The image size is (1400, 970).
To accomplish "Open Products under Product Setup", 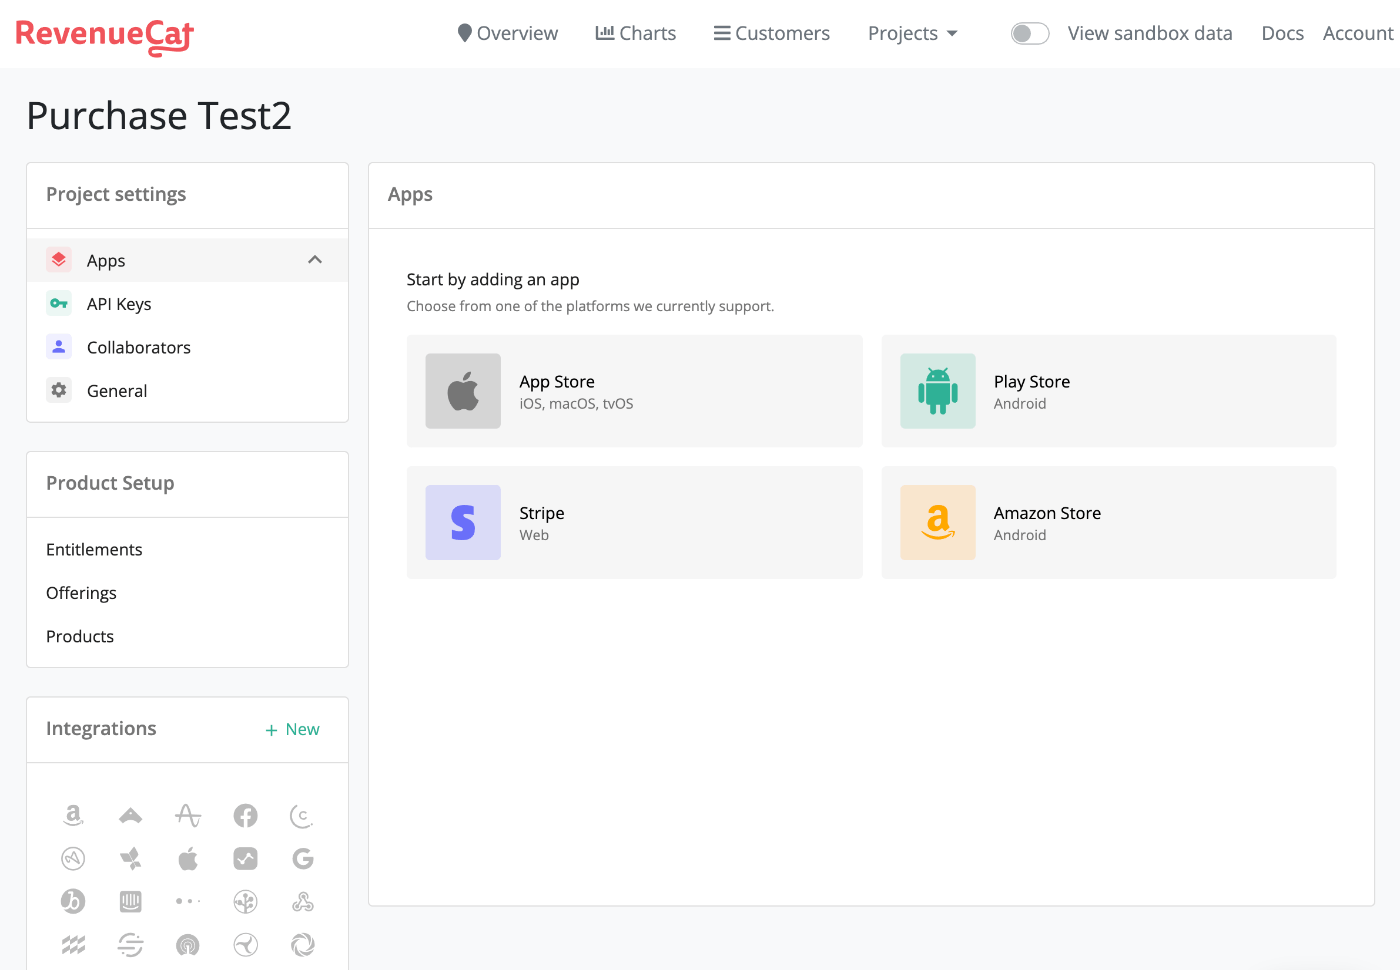I will 80,637.
